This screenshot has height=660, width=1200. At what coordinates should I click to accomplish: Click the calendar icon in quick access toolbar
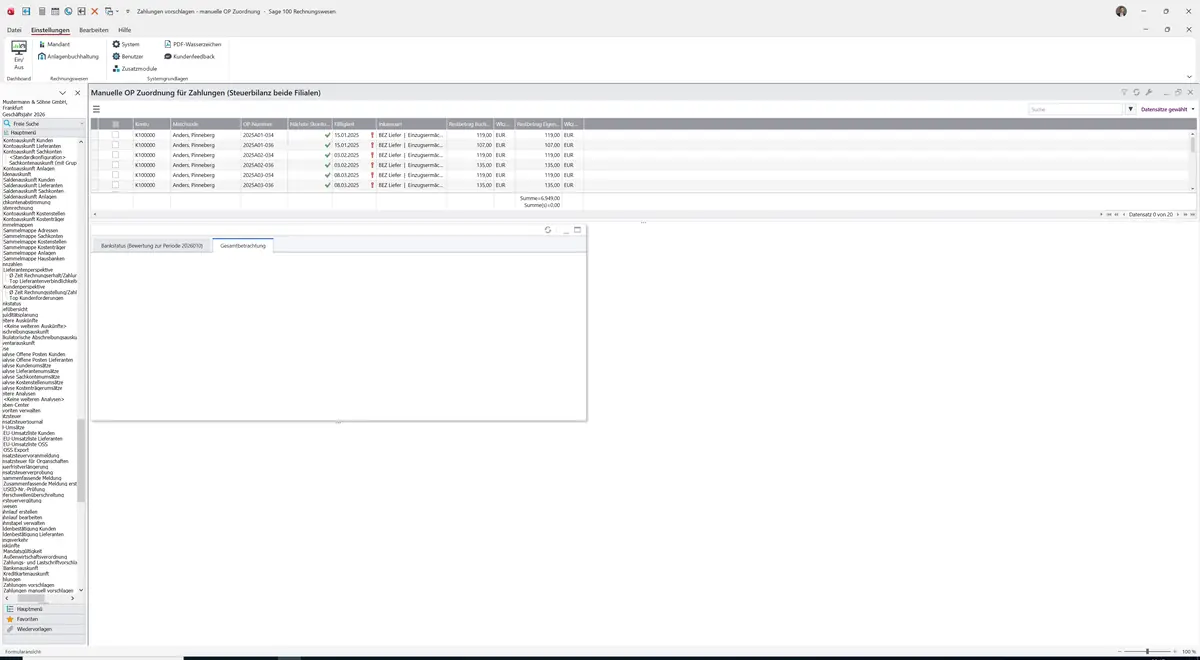coord(55,11)
